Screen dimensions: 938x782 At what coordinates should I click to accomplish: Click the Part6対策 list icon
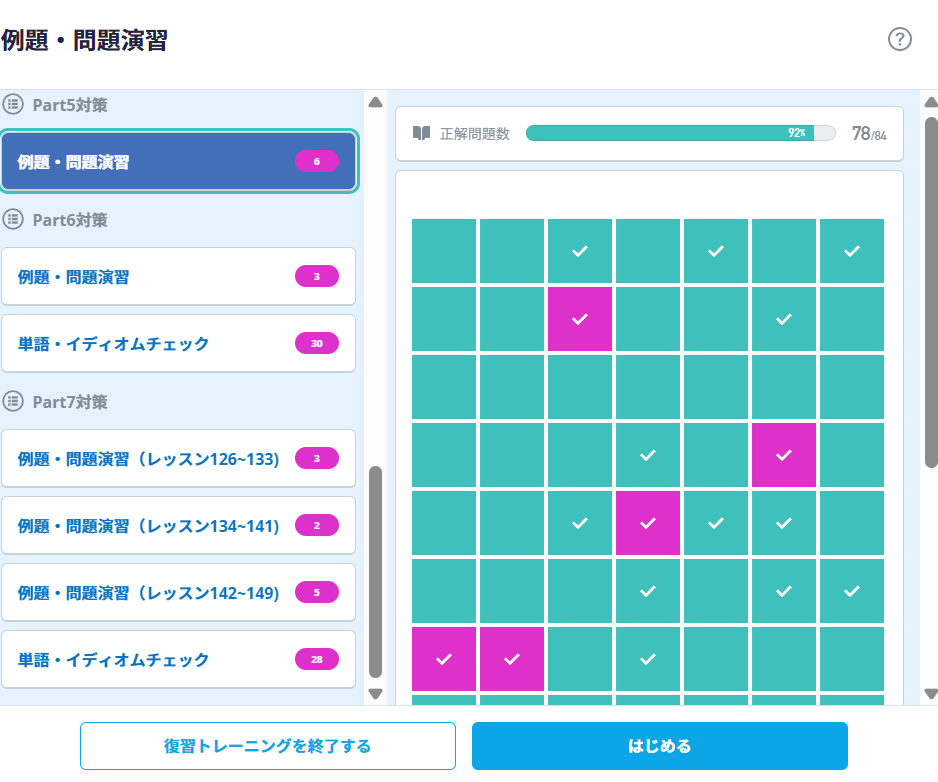click(x=13, y=219)
